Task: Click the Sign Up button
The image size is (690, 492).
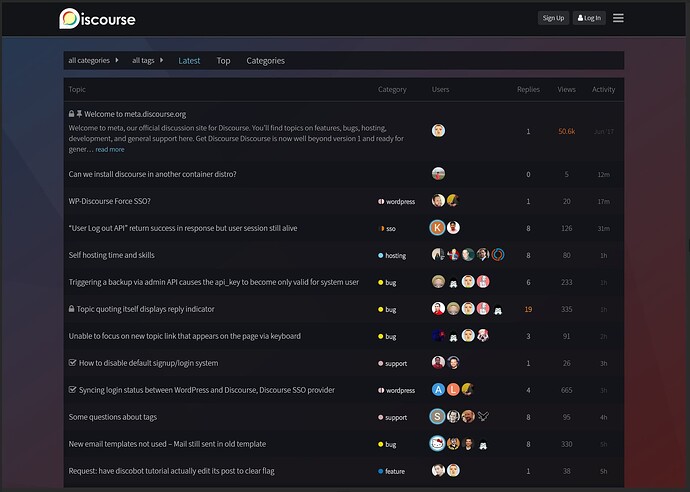Action: pos(553,18)
